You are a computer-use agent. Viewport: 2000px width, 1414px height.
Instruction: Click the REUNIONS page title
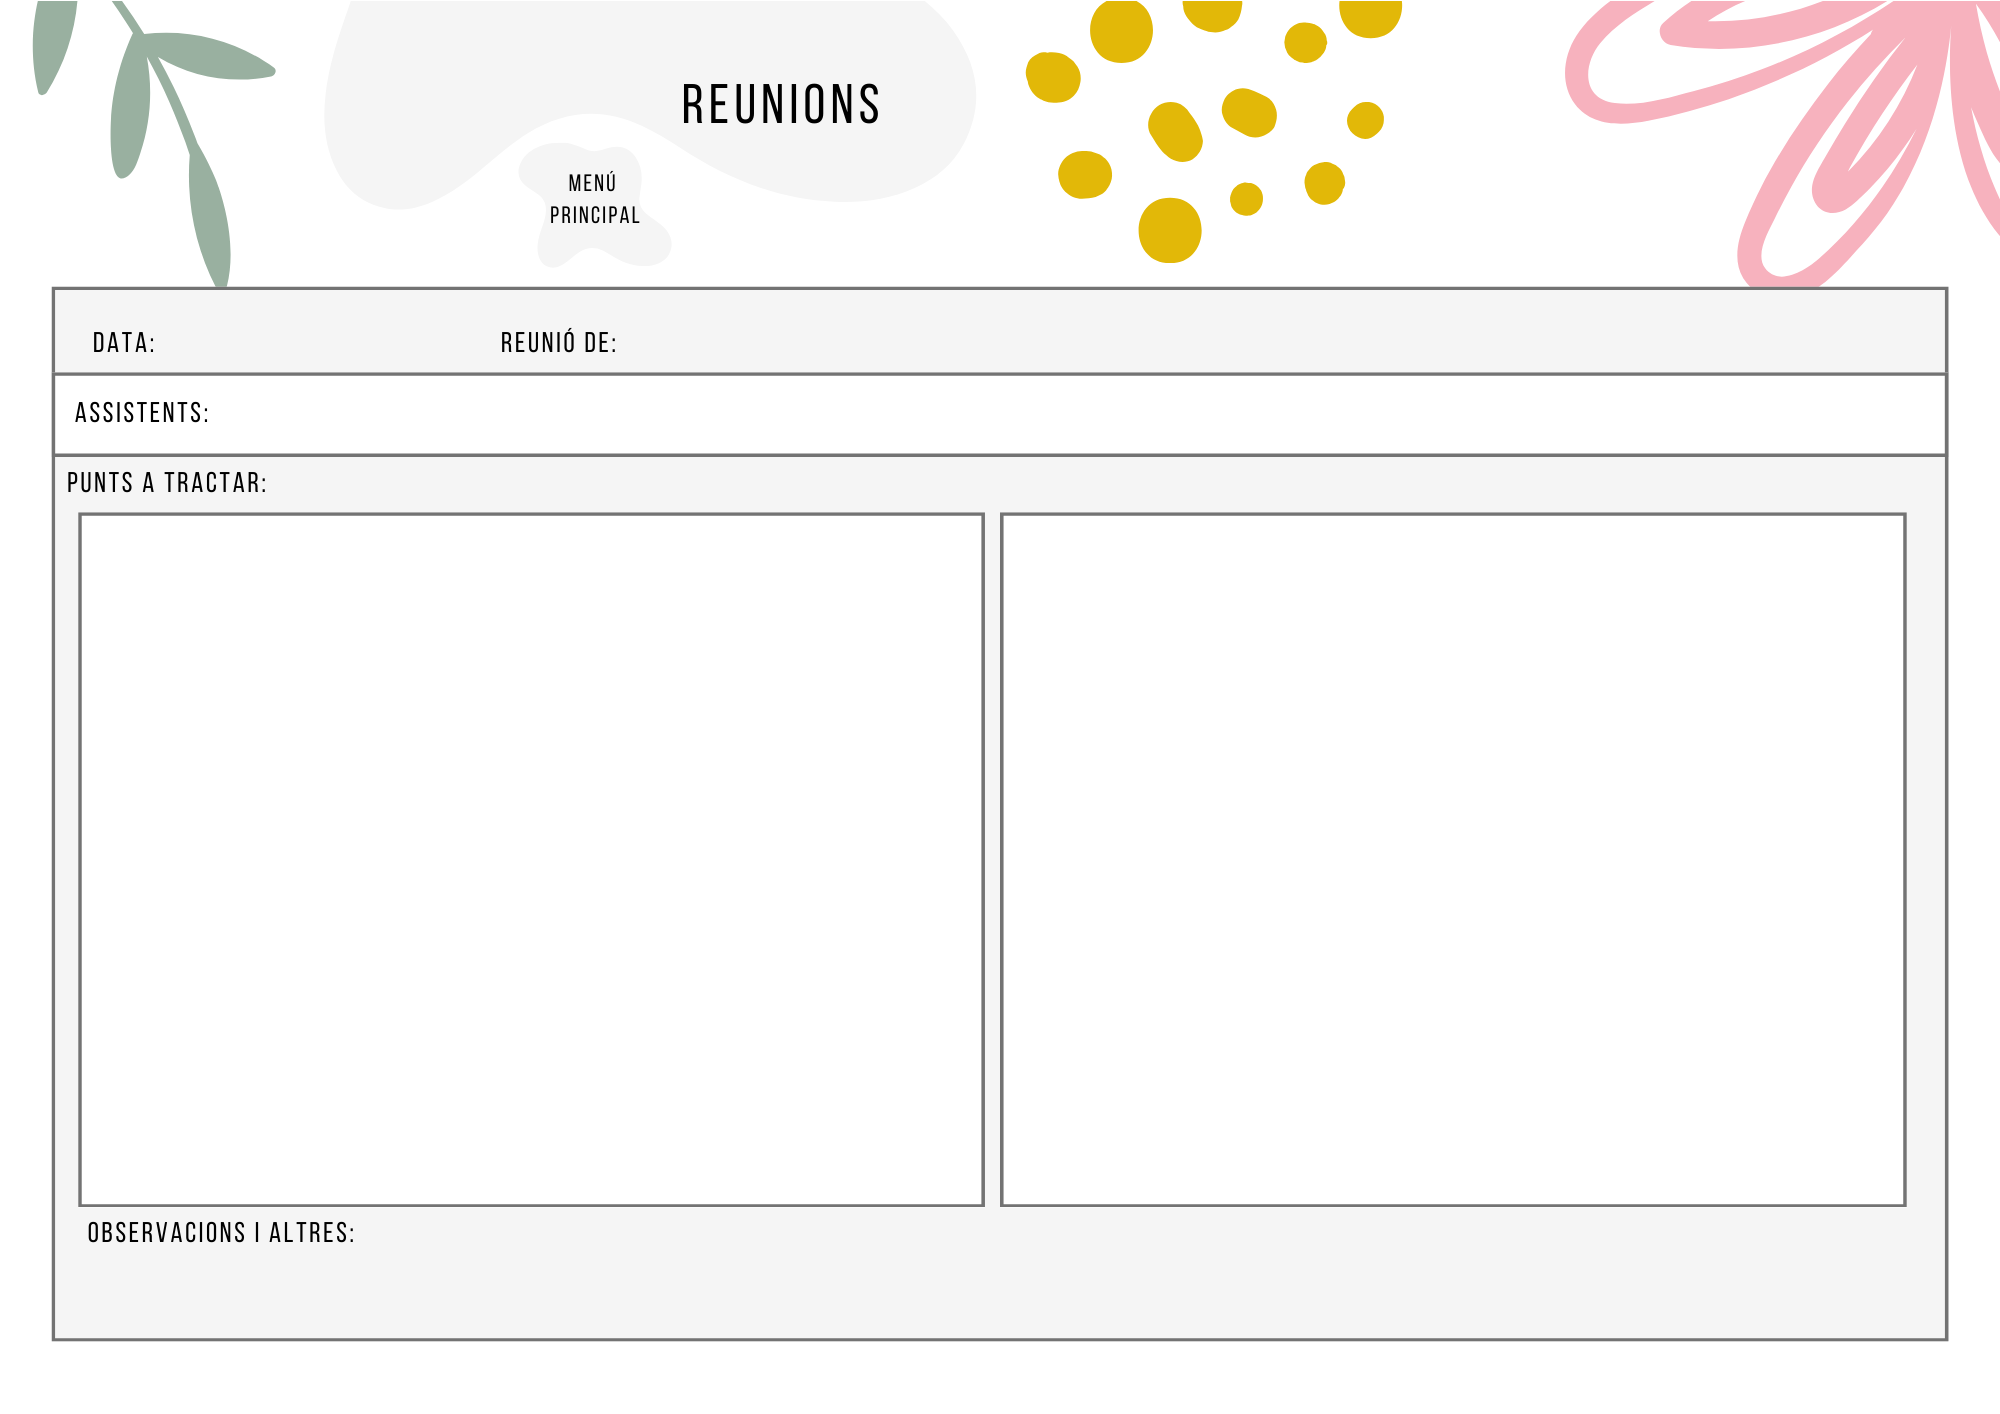(780, 105)
